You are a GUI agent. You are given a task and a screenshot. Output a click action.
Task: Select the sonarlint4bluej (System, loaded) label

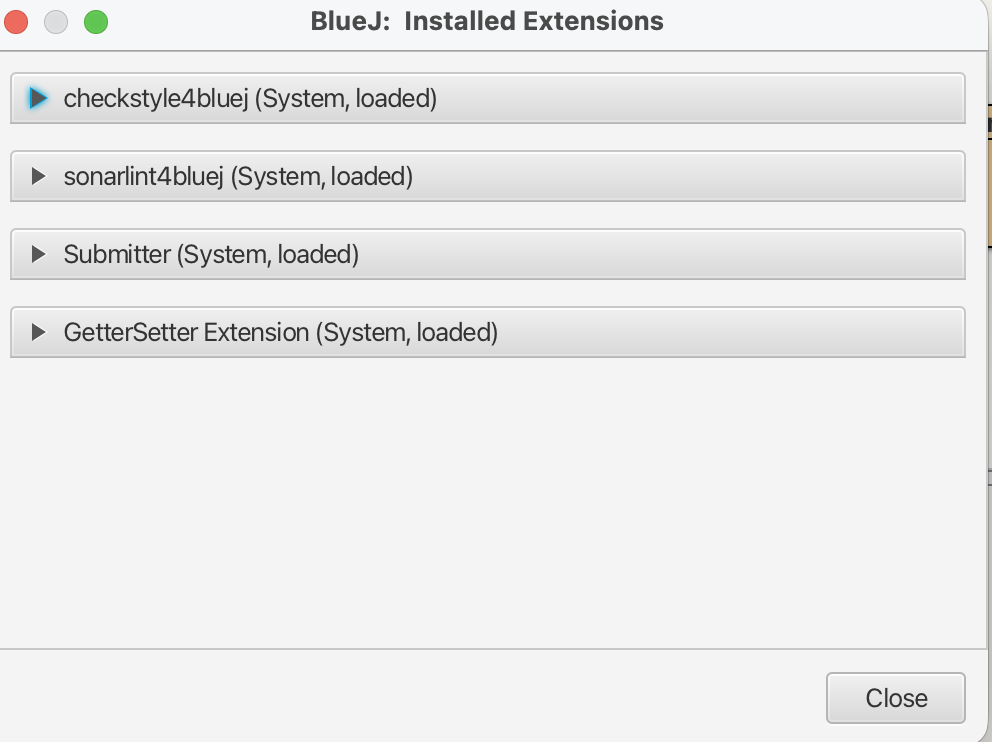pos(238,177)
